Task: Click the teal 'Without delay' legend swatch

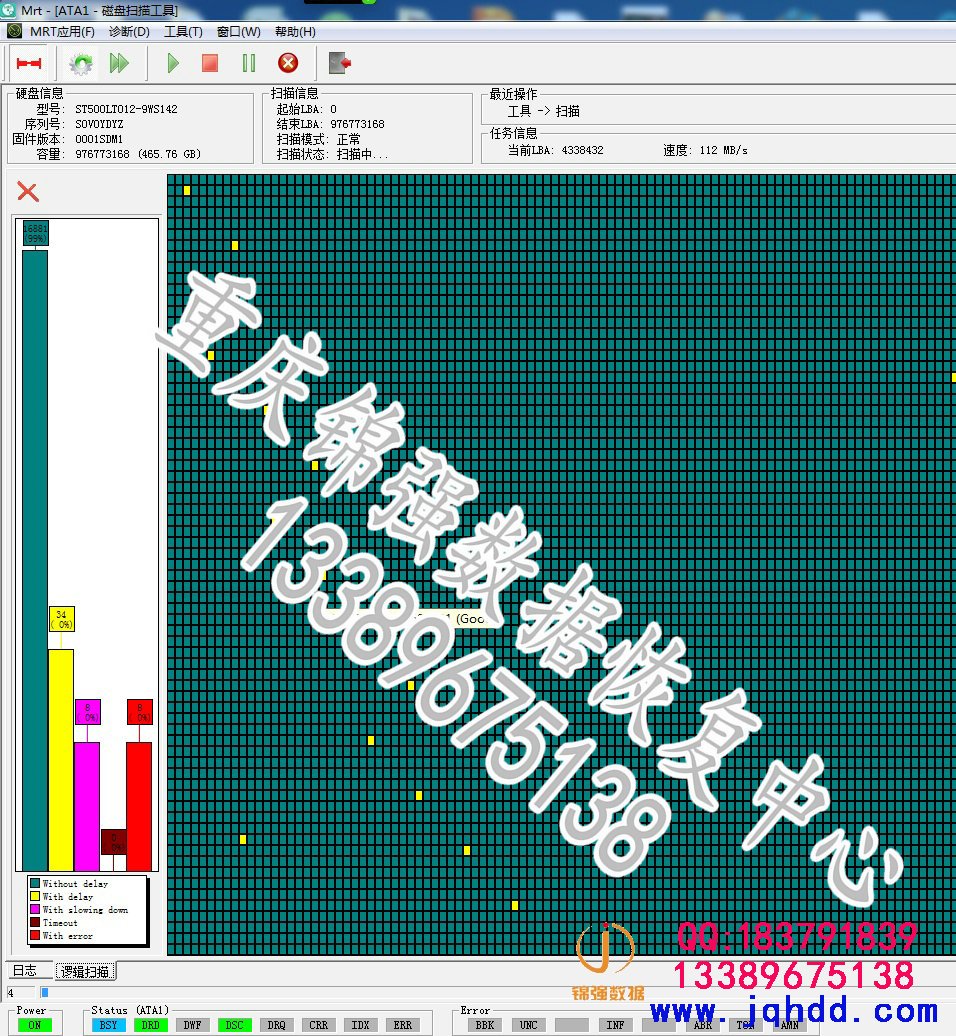Action: point(35,883)
